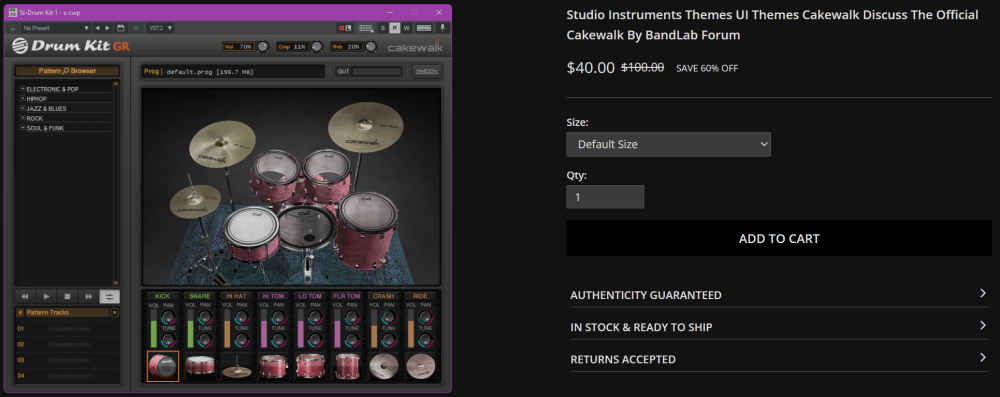Viewport: 1000px width, 397px height.
Task: Click the crash cymbal icon
Action: 384,367
